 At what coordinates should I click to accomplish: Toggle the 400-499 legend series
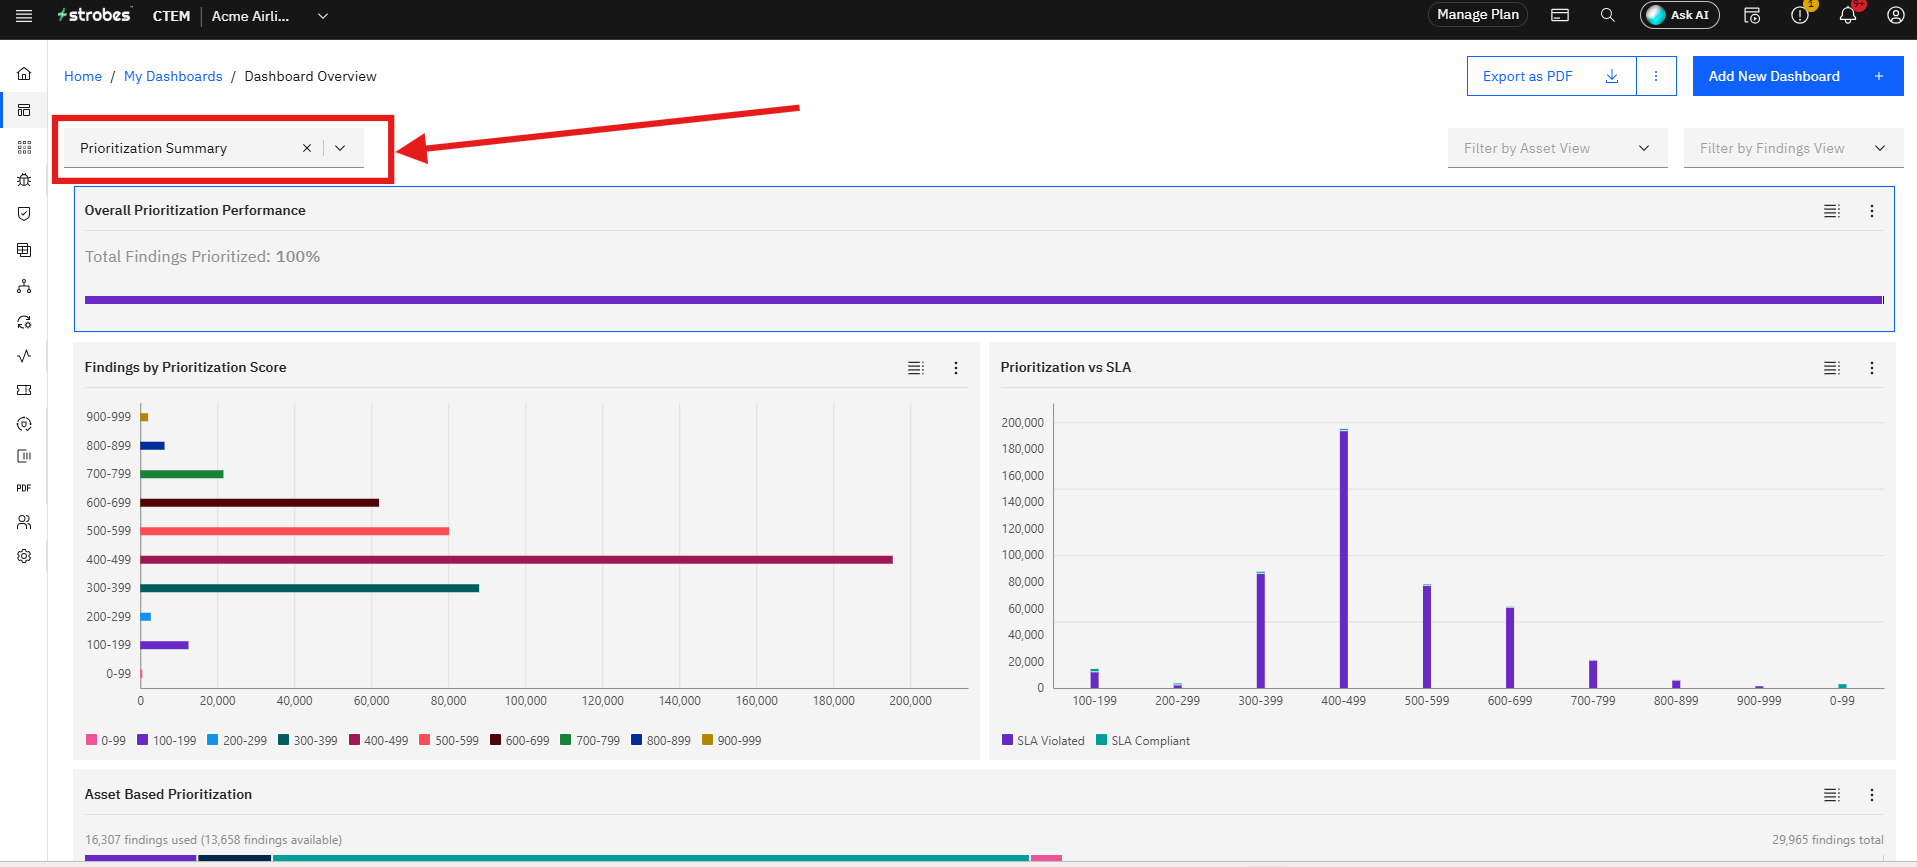[379, 741]
